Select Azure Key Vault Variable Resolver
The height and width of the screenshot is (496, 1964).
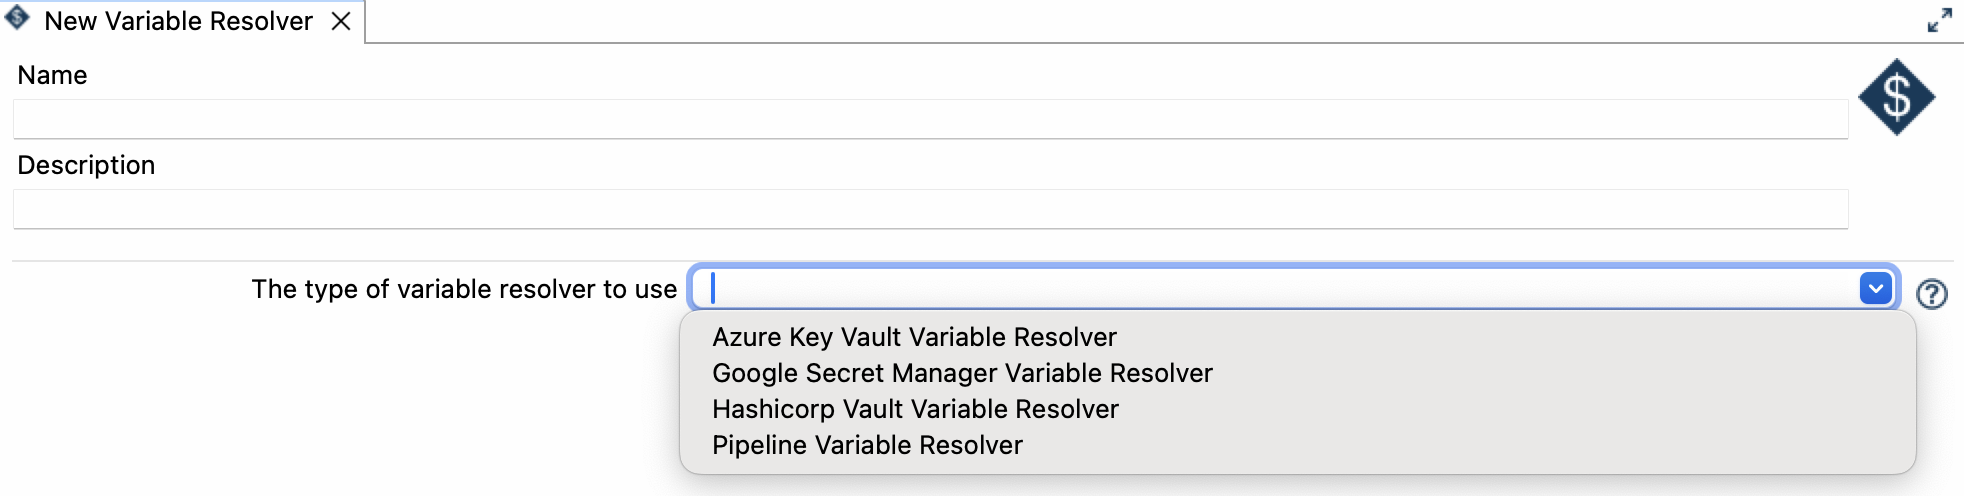click(914, 337)
